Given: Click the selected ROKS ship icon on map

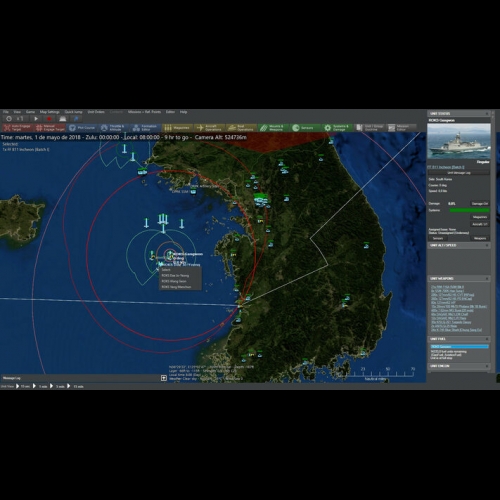Looking at the screenshot, I should [171, 255].
